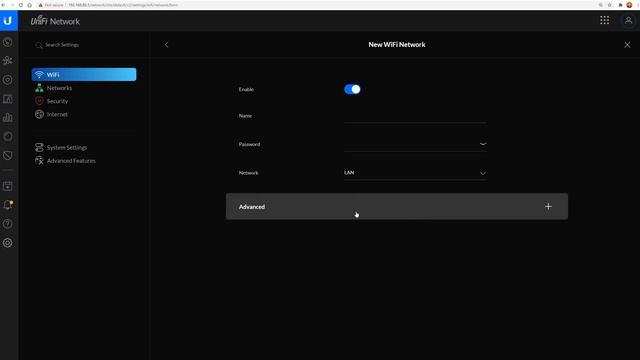640x360 pixels.
Task: Click the bookmark star in address bar
Action: (609, 5)
